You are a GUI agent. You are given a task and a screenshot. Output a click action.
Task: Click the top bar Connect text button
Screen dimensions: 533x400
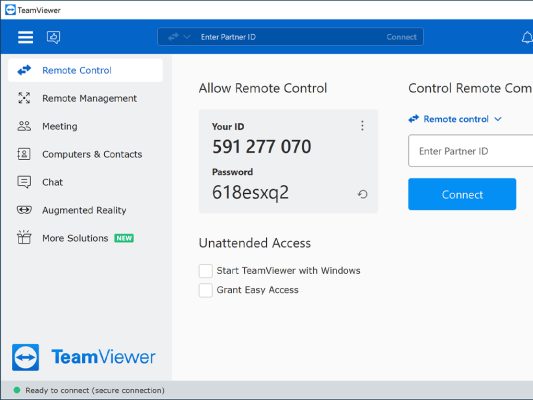pyautogui.click(x=401, y=37)
